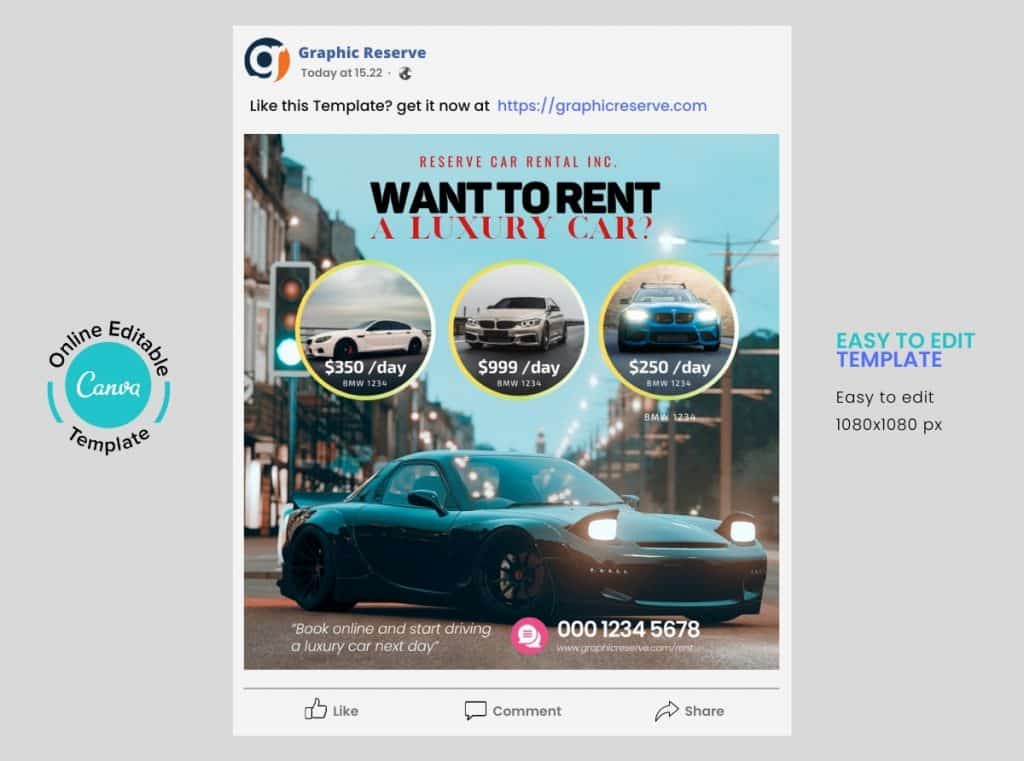Click the pink chat bubble icon

pyautogui.click(x=529, y=636)
